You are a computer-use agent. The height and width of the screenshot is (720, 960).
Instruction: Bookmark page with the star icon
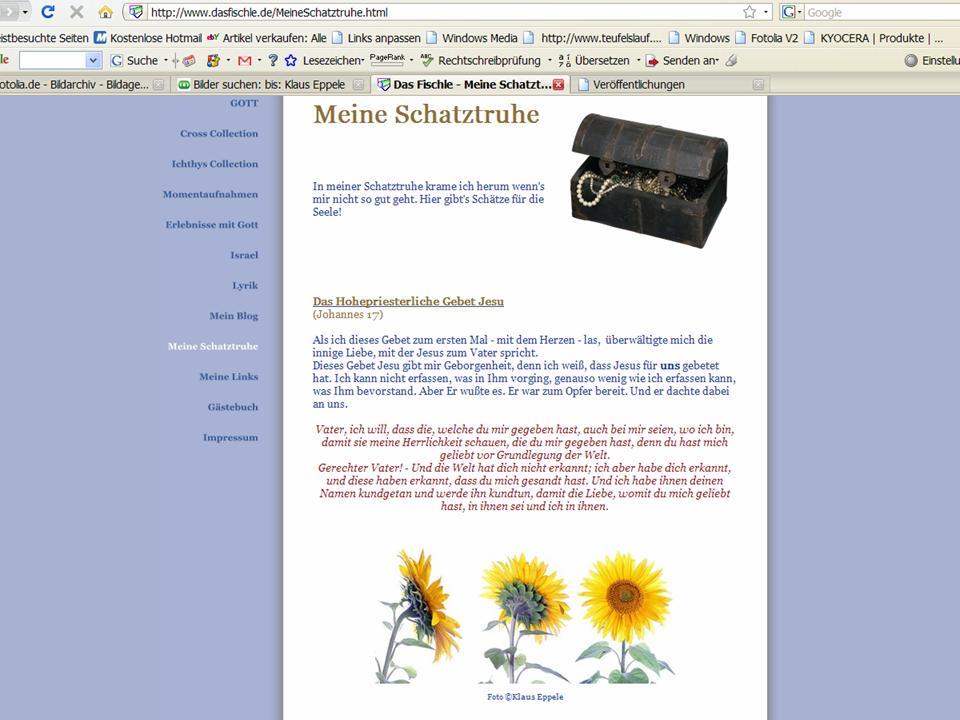coord(749,12)
